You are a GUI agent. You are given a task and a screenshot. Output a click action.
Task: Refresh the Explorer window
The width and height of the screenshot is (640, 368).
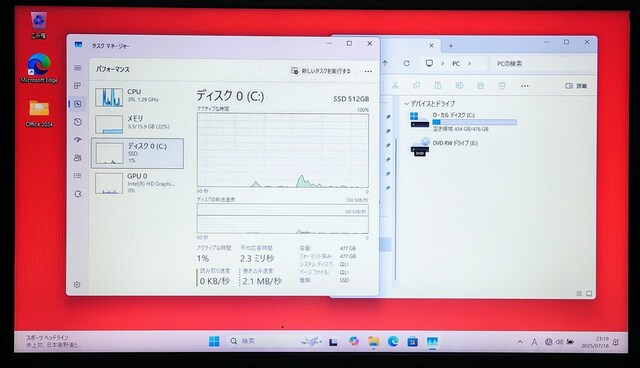point(407,63)
